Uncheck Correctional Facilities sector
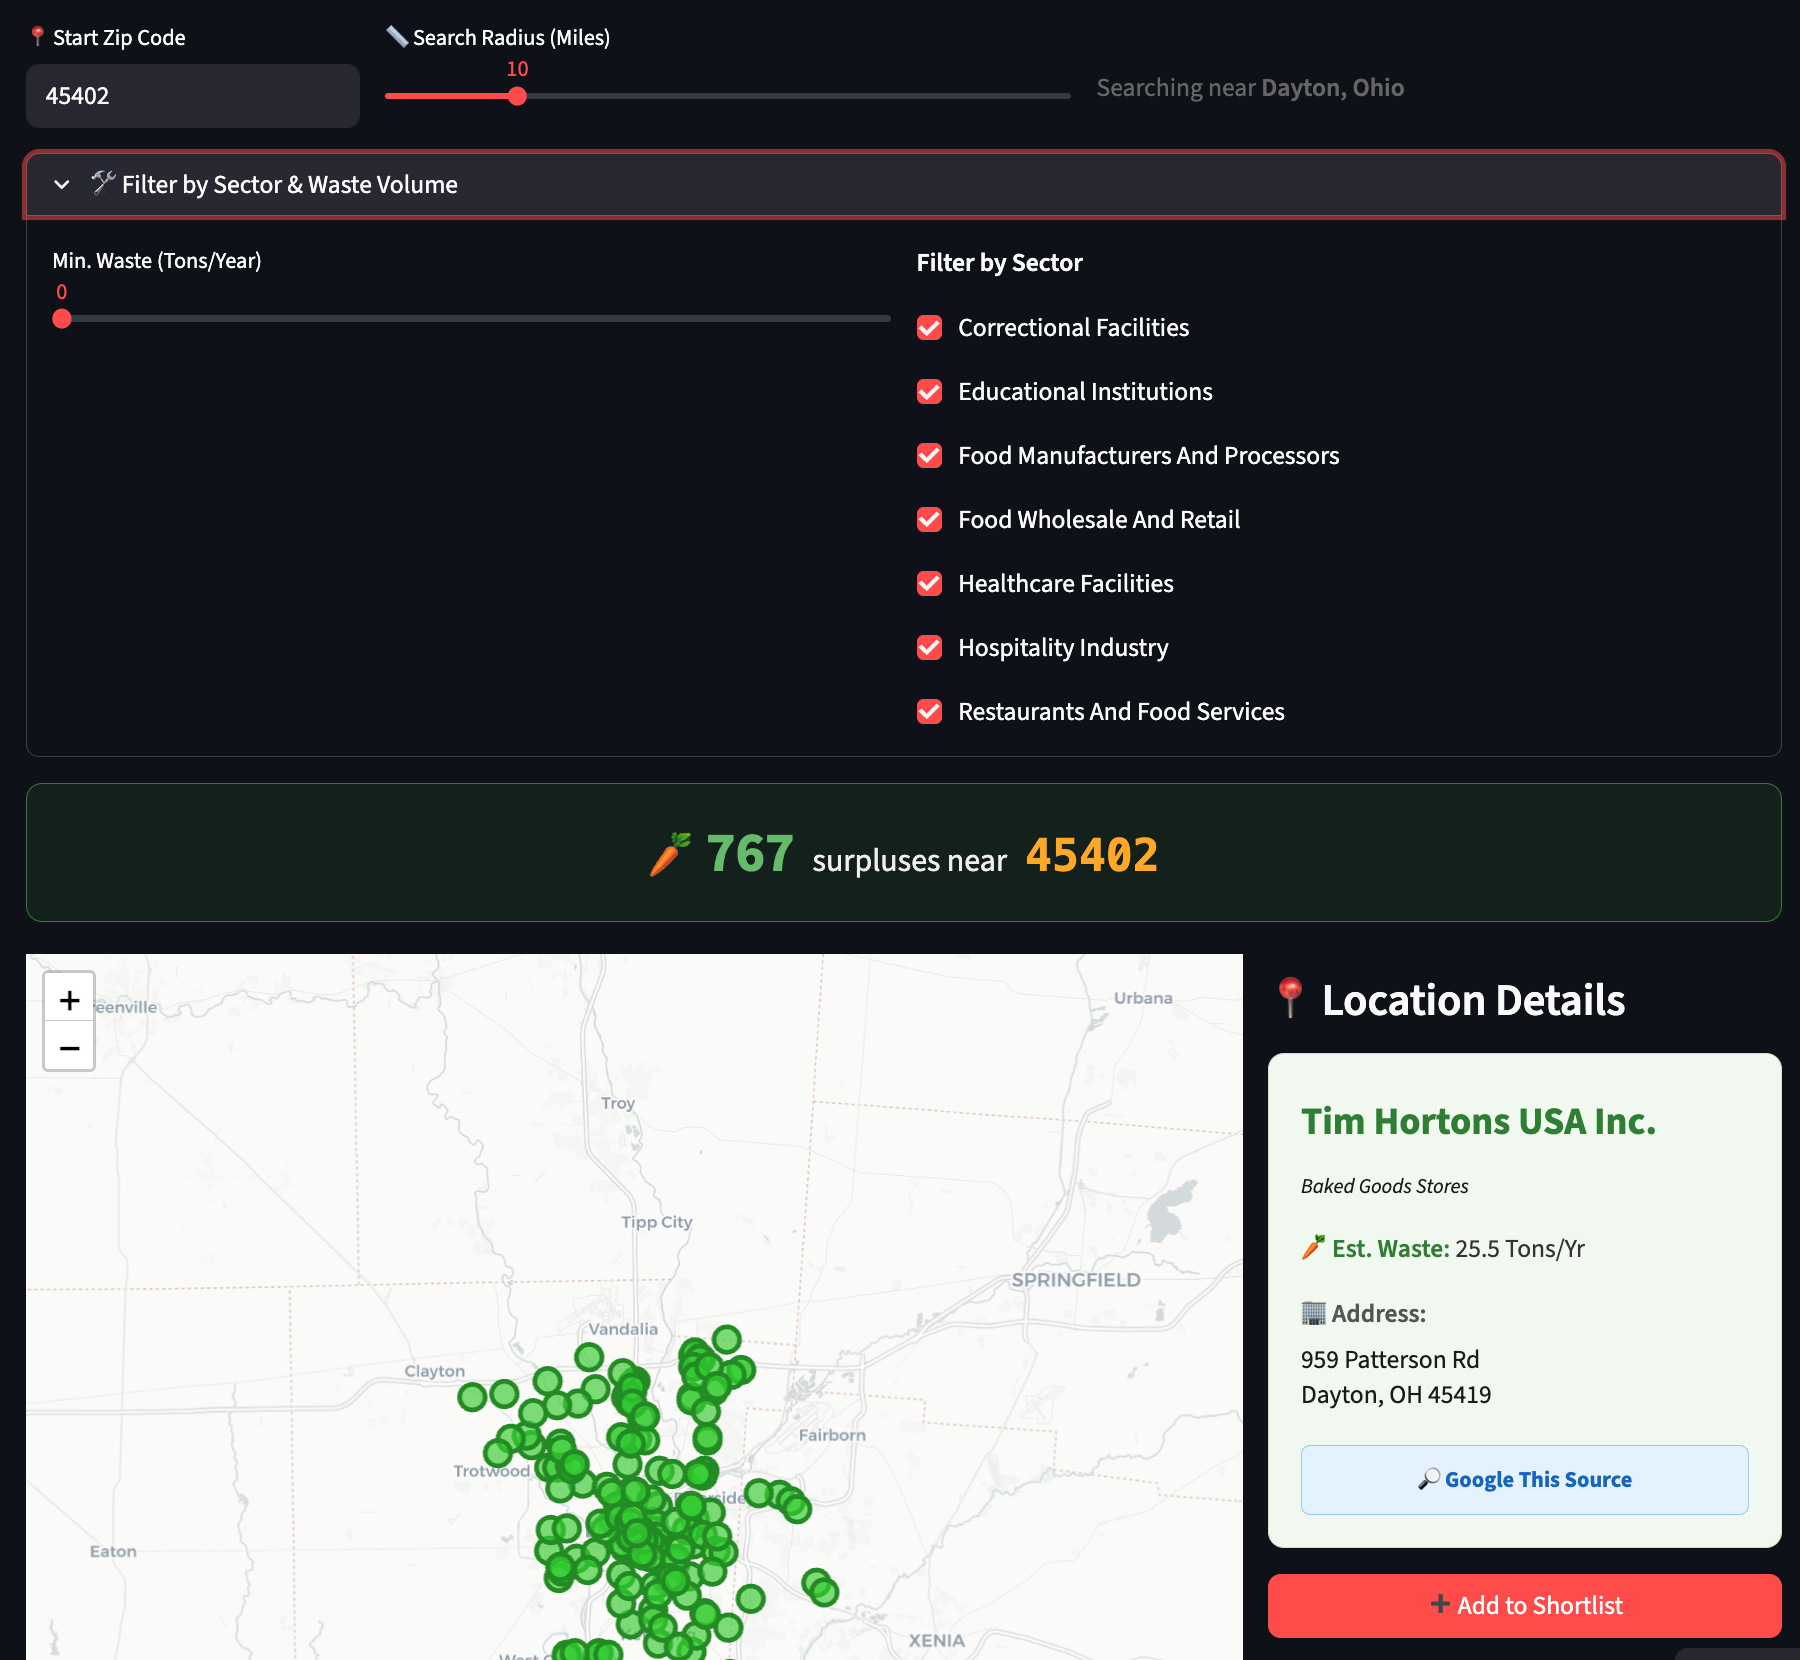 point(930,328)
